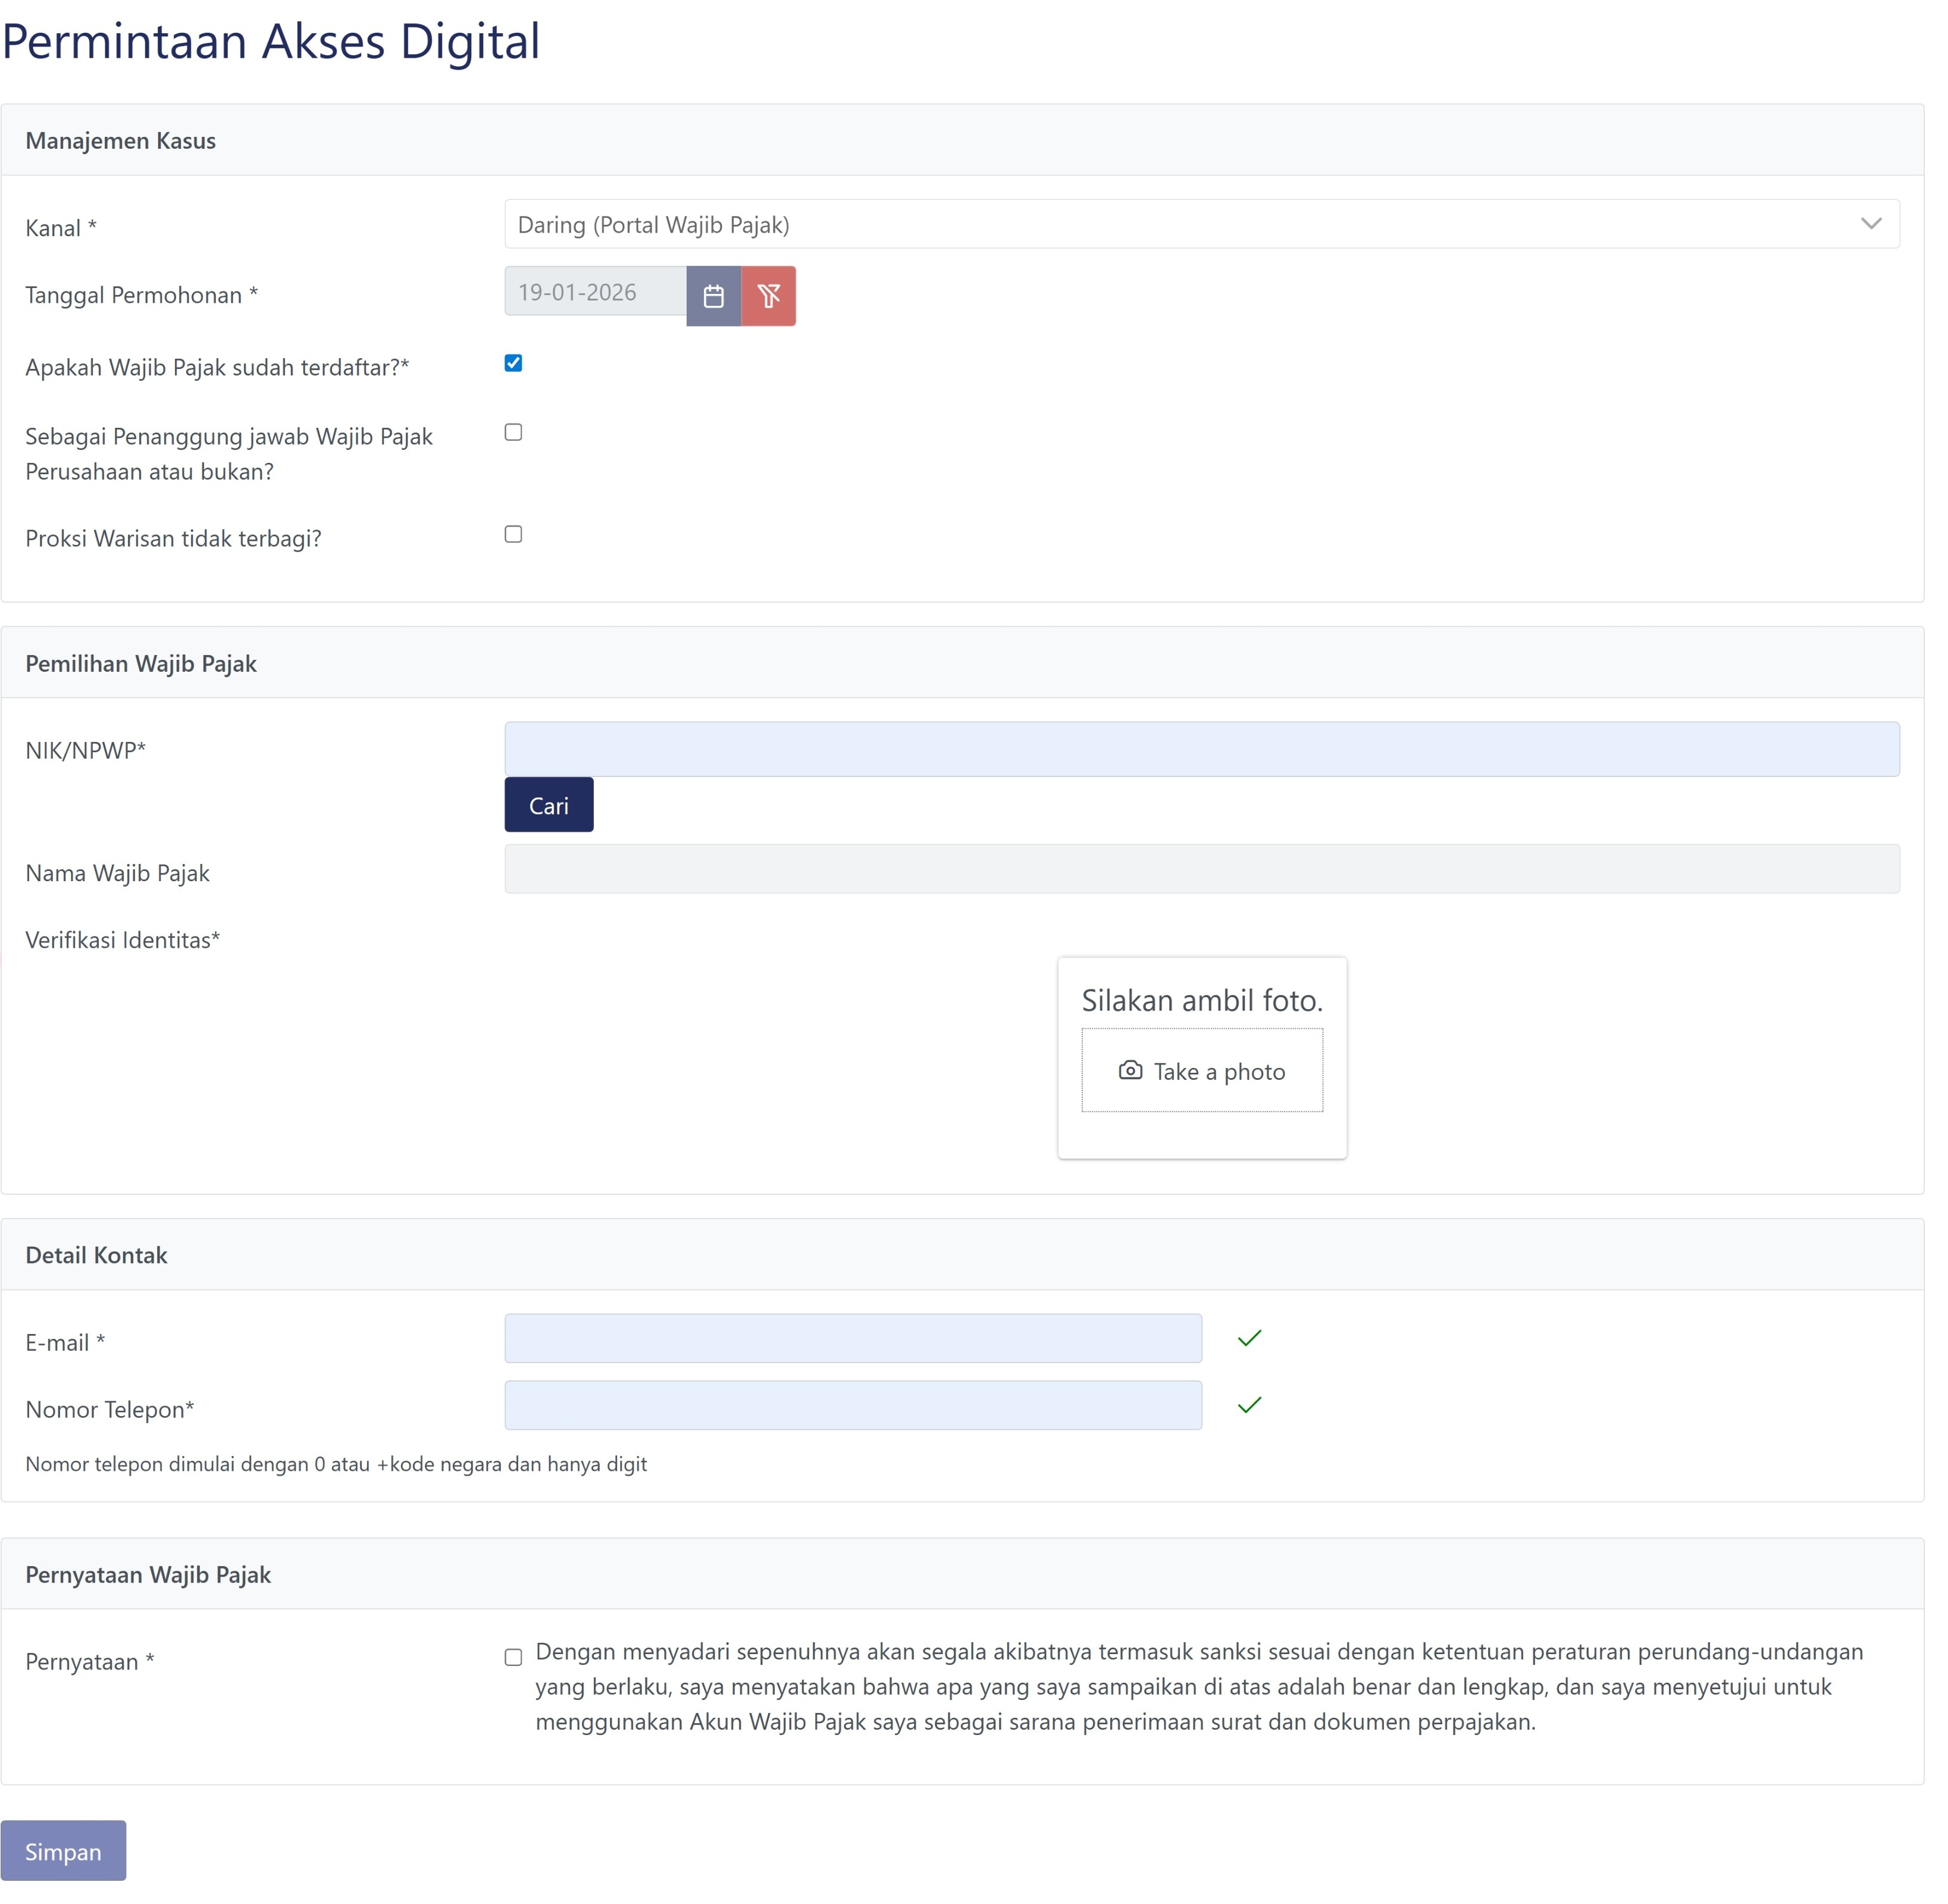The image size is (1948, 1904).
Task: Click the Manajemen Kasus section header
Action: pyautogui.click(x=120, y=141)
